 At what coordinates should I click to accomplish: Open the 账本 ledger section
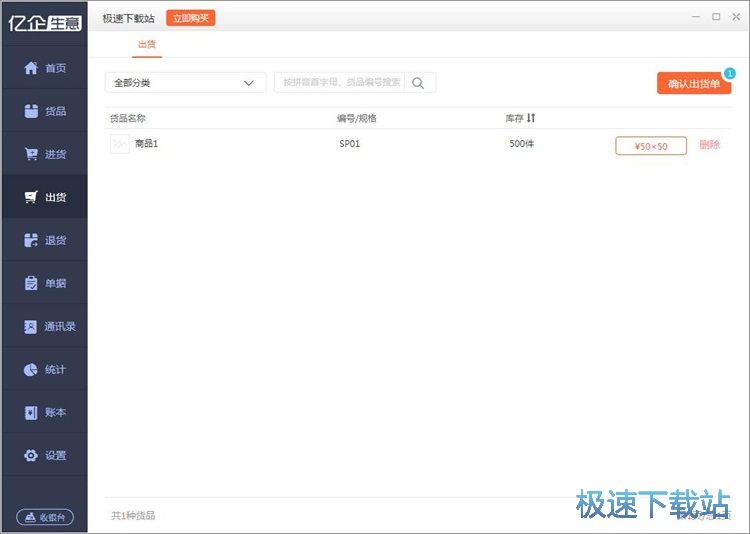[x=44, y=412]
